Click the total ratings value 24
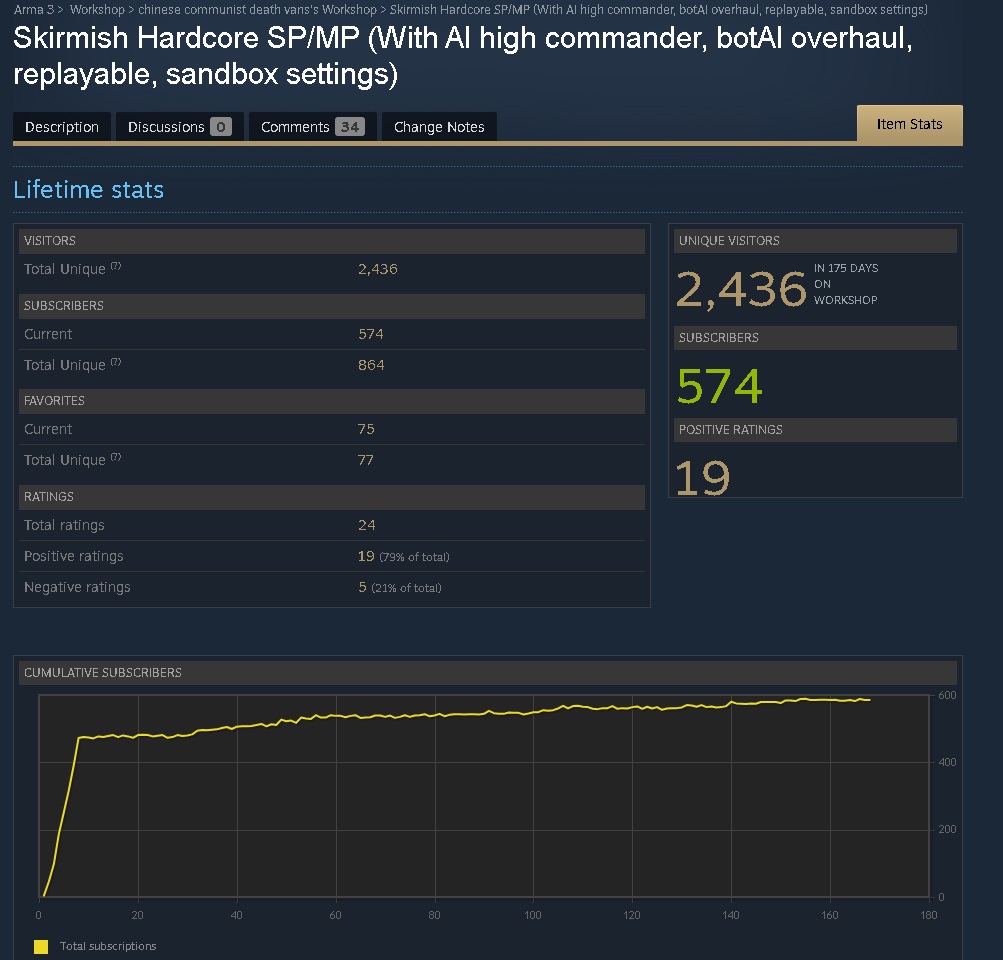Screen dimensions: 1003x960 367,525
